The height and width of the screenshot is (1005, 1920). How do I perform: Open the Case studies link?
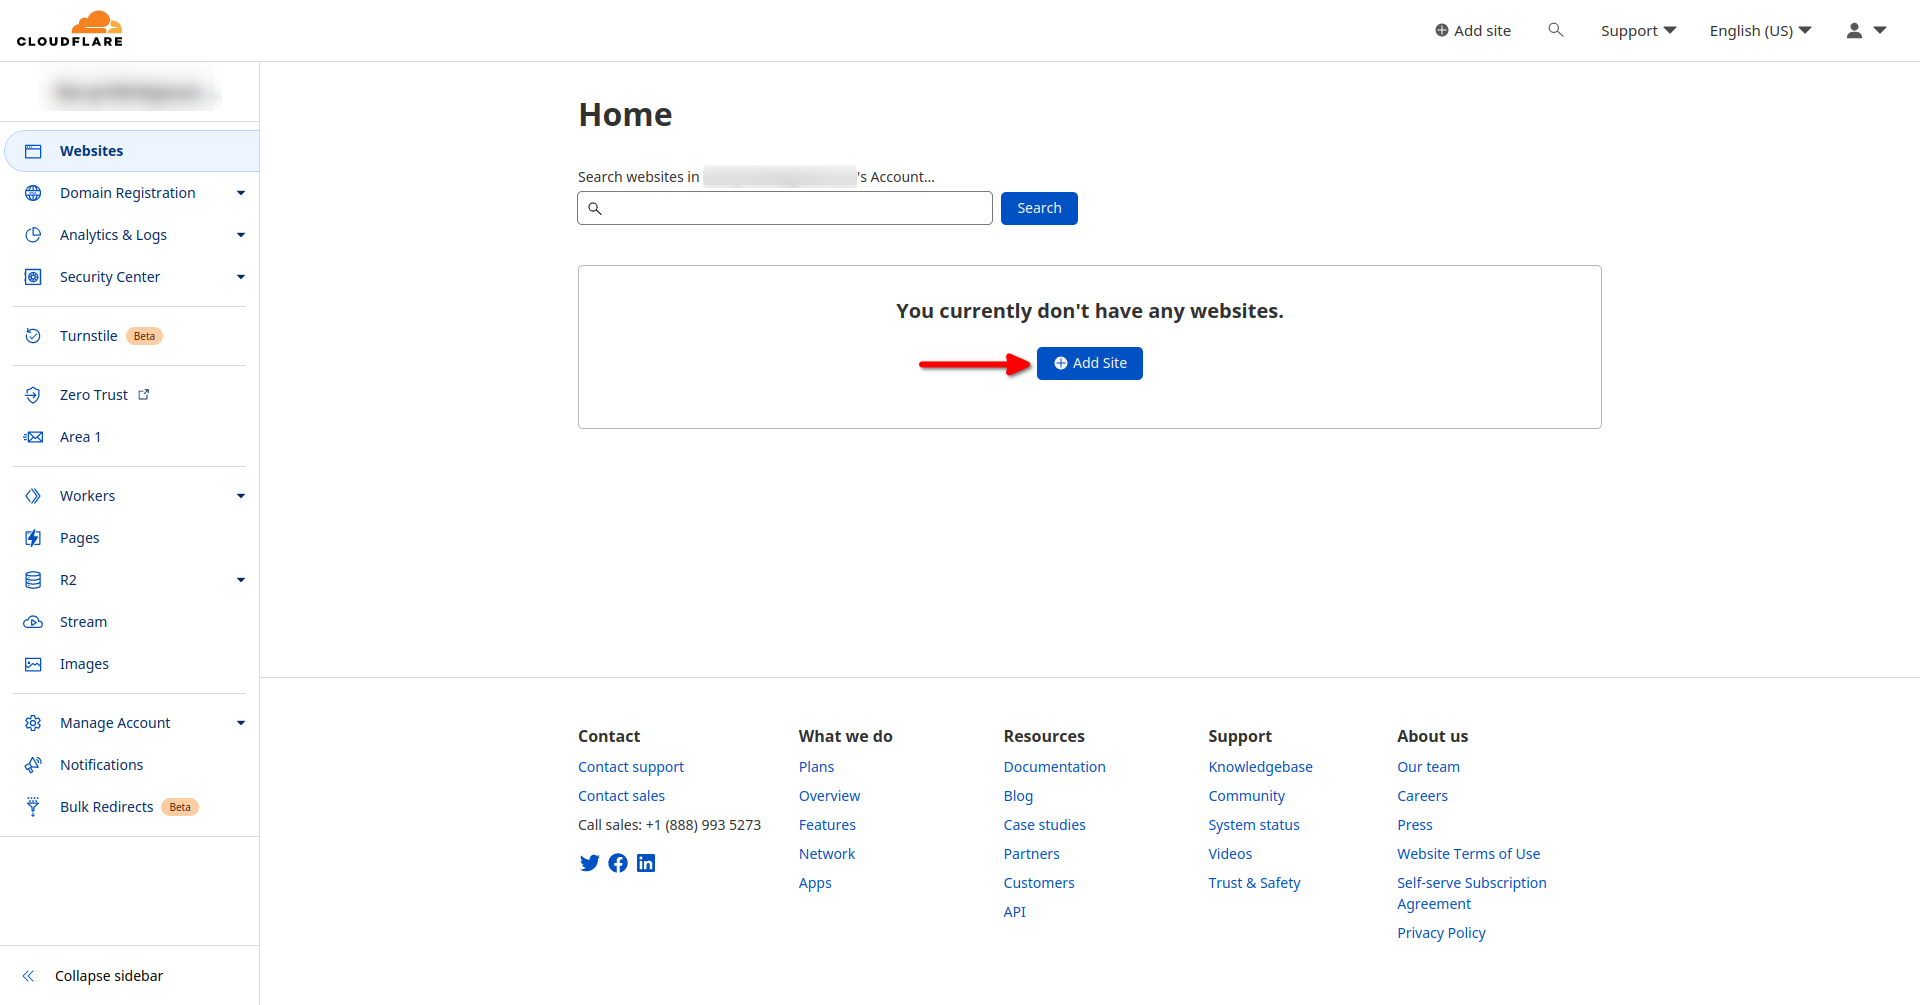pos(1044,825)
